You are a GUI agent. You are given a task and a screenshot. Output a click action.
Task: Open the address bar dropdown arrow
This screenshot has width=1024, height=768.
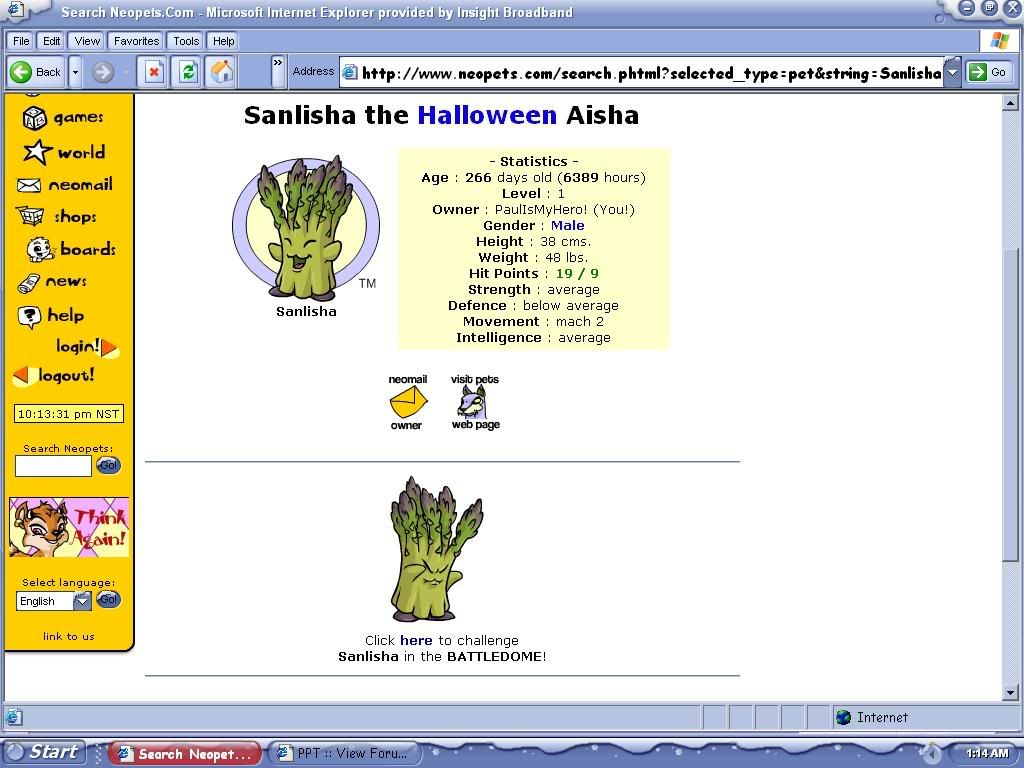(952, 72)
